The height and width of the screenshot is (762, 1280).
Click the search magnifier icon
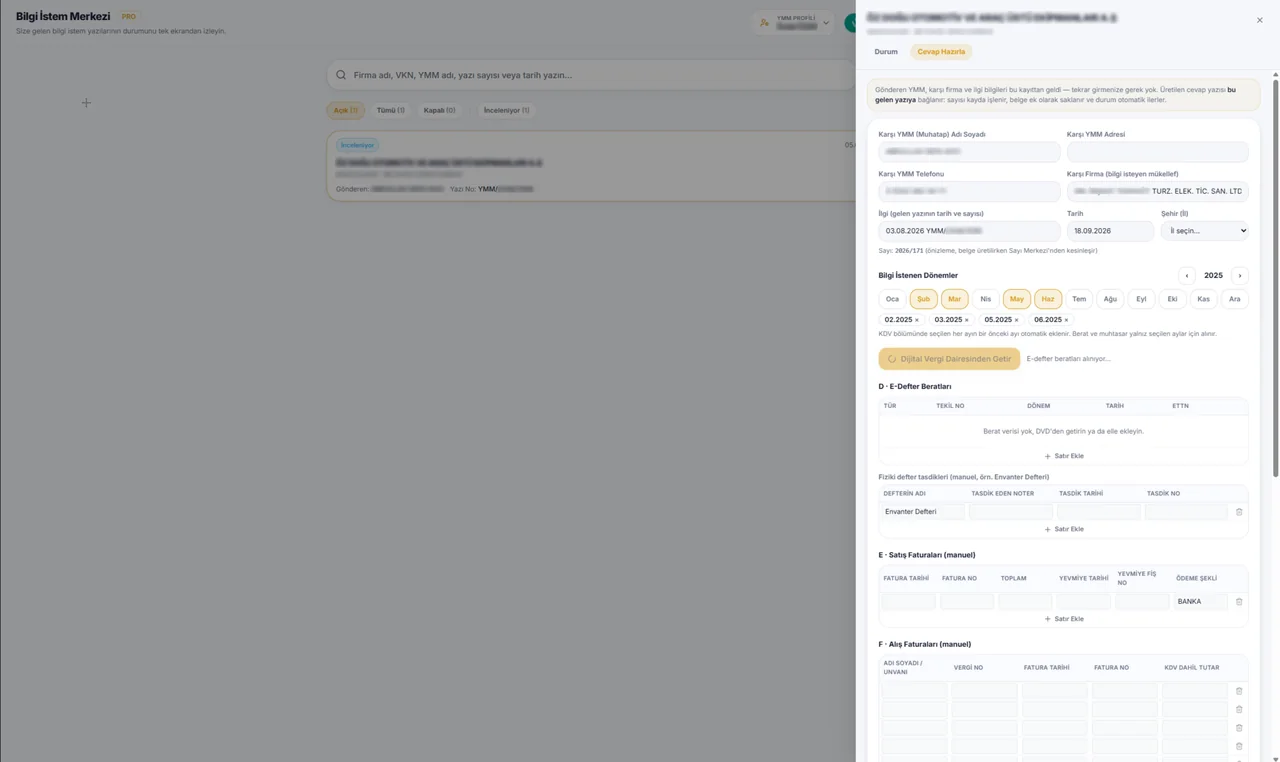click(341, 75)
